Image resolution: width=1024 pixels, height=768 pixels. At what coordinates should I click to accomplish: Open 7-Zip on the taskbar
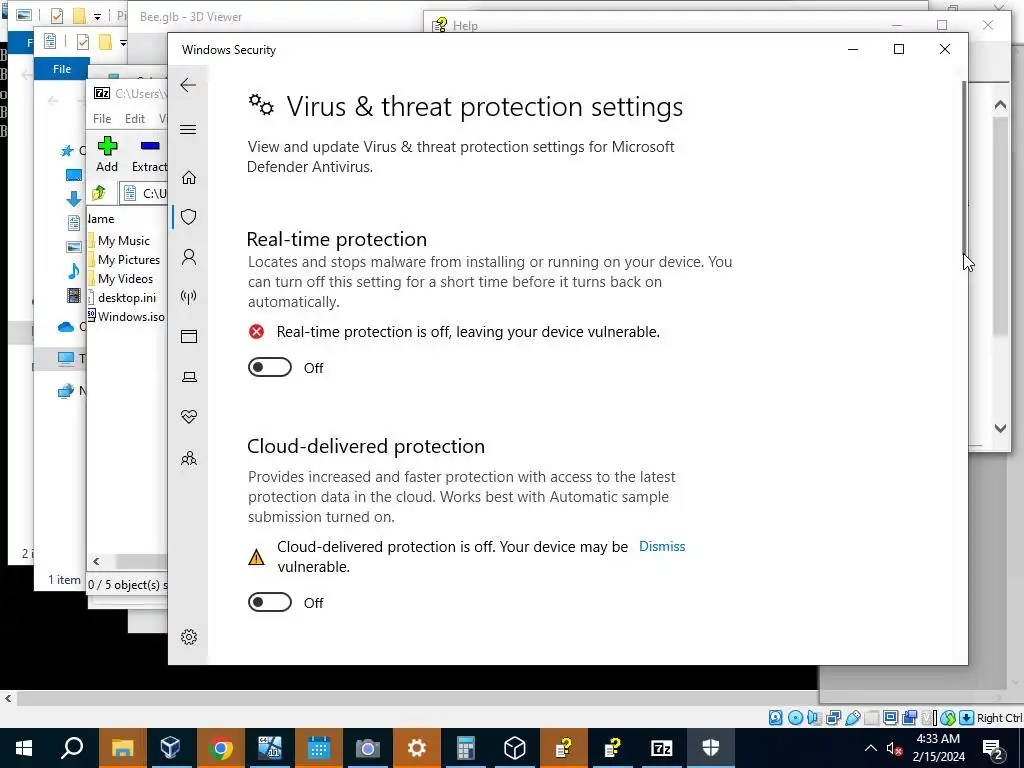[x=662, y=748]
